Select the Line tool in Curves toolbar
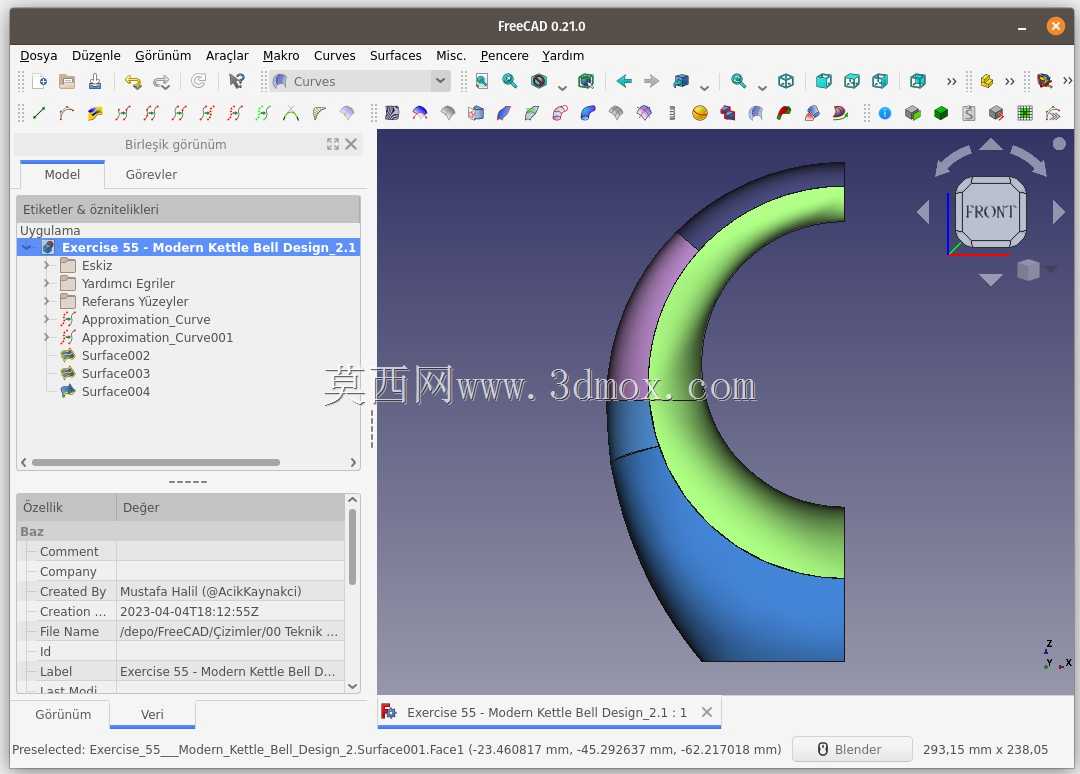Screen dimensions: 1080x774 pos(39,113)
